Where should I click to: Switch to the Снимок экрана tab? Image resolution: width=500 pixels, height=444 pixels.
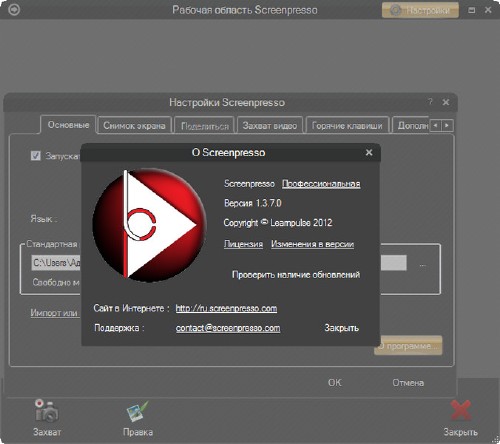(134, 125)
